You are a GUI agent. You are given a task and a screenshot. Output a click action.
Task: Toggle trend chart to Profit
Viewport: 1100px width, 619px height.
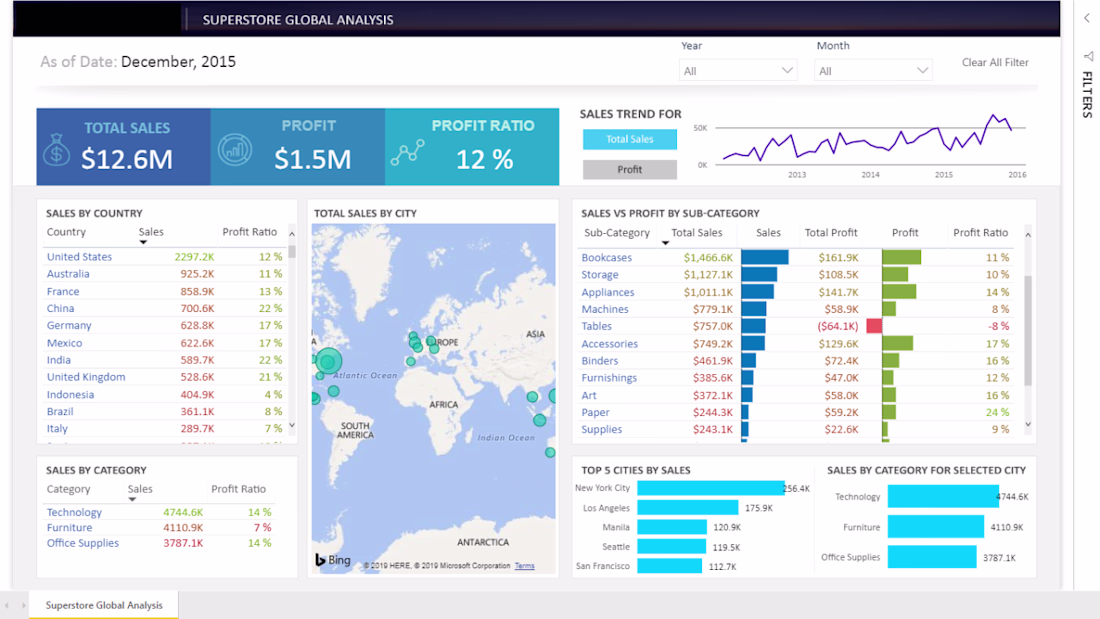click(629, 169)
